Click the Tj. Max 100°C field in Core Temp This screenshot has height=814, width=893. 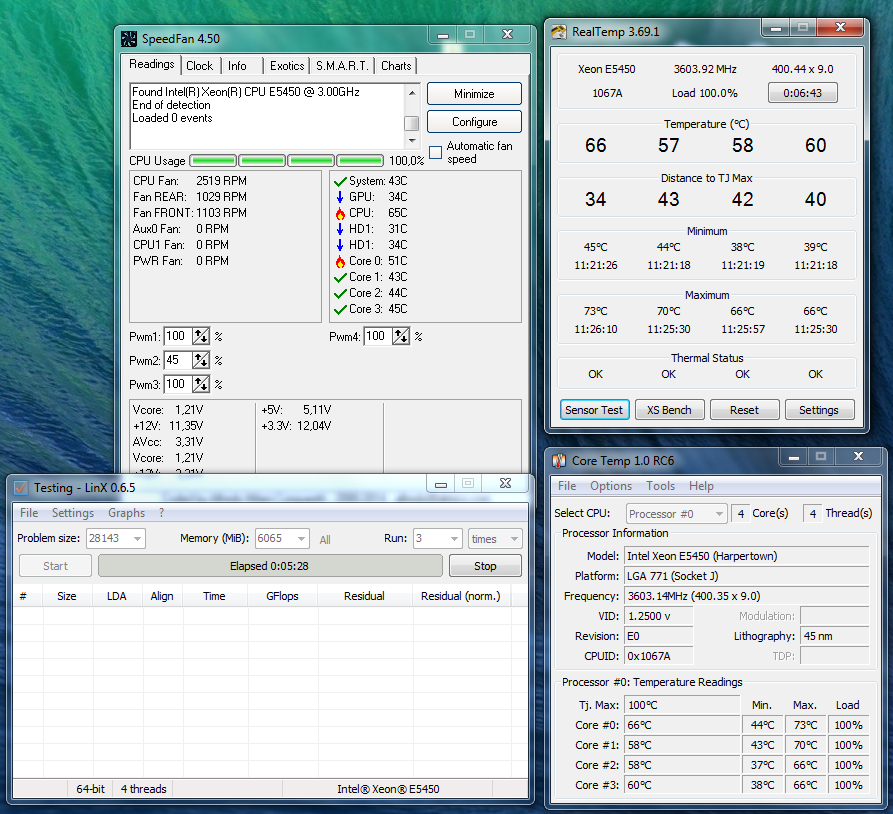pos(682,705)
